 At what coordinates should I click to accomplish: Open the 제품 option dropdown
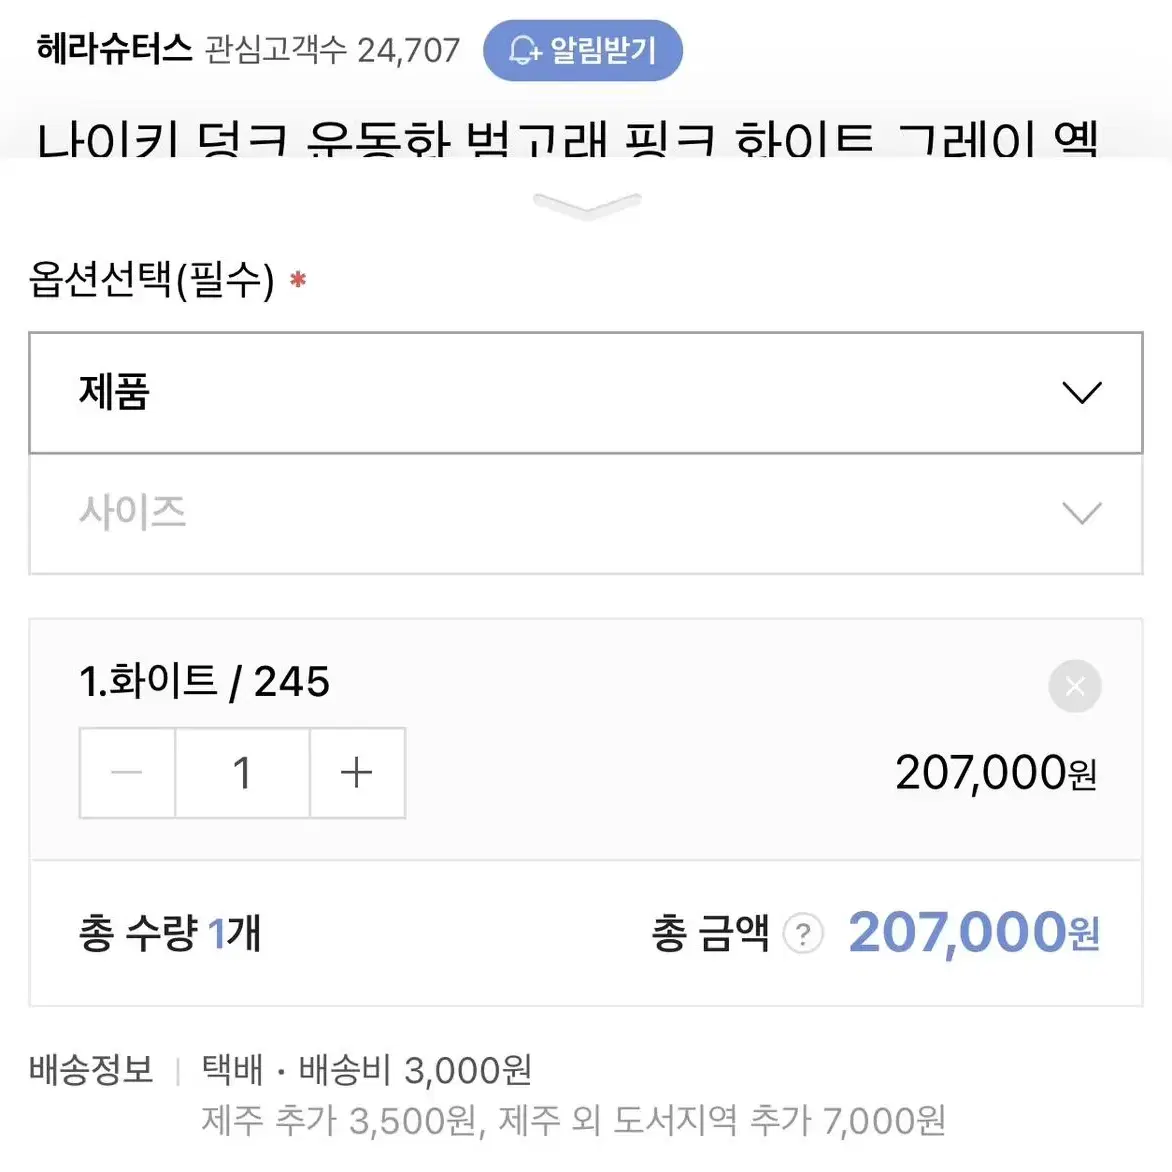point(586,392)
